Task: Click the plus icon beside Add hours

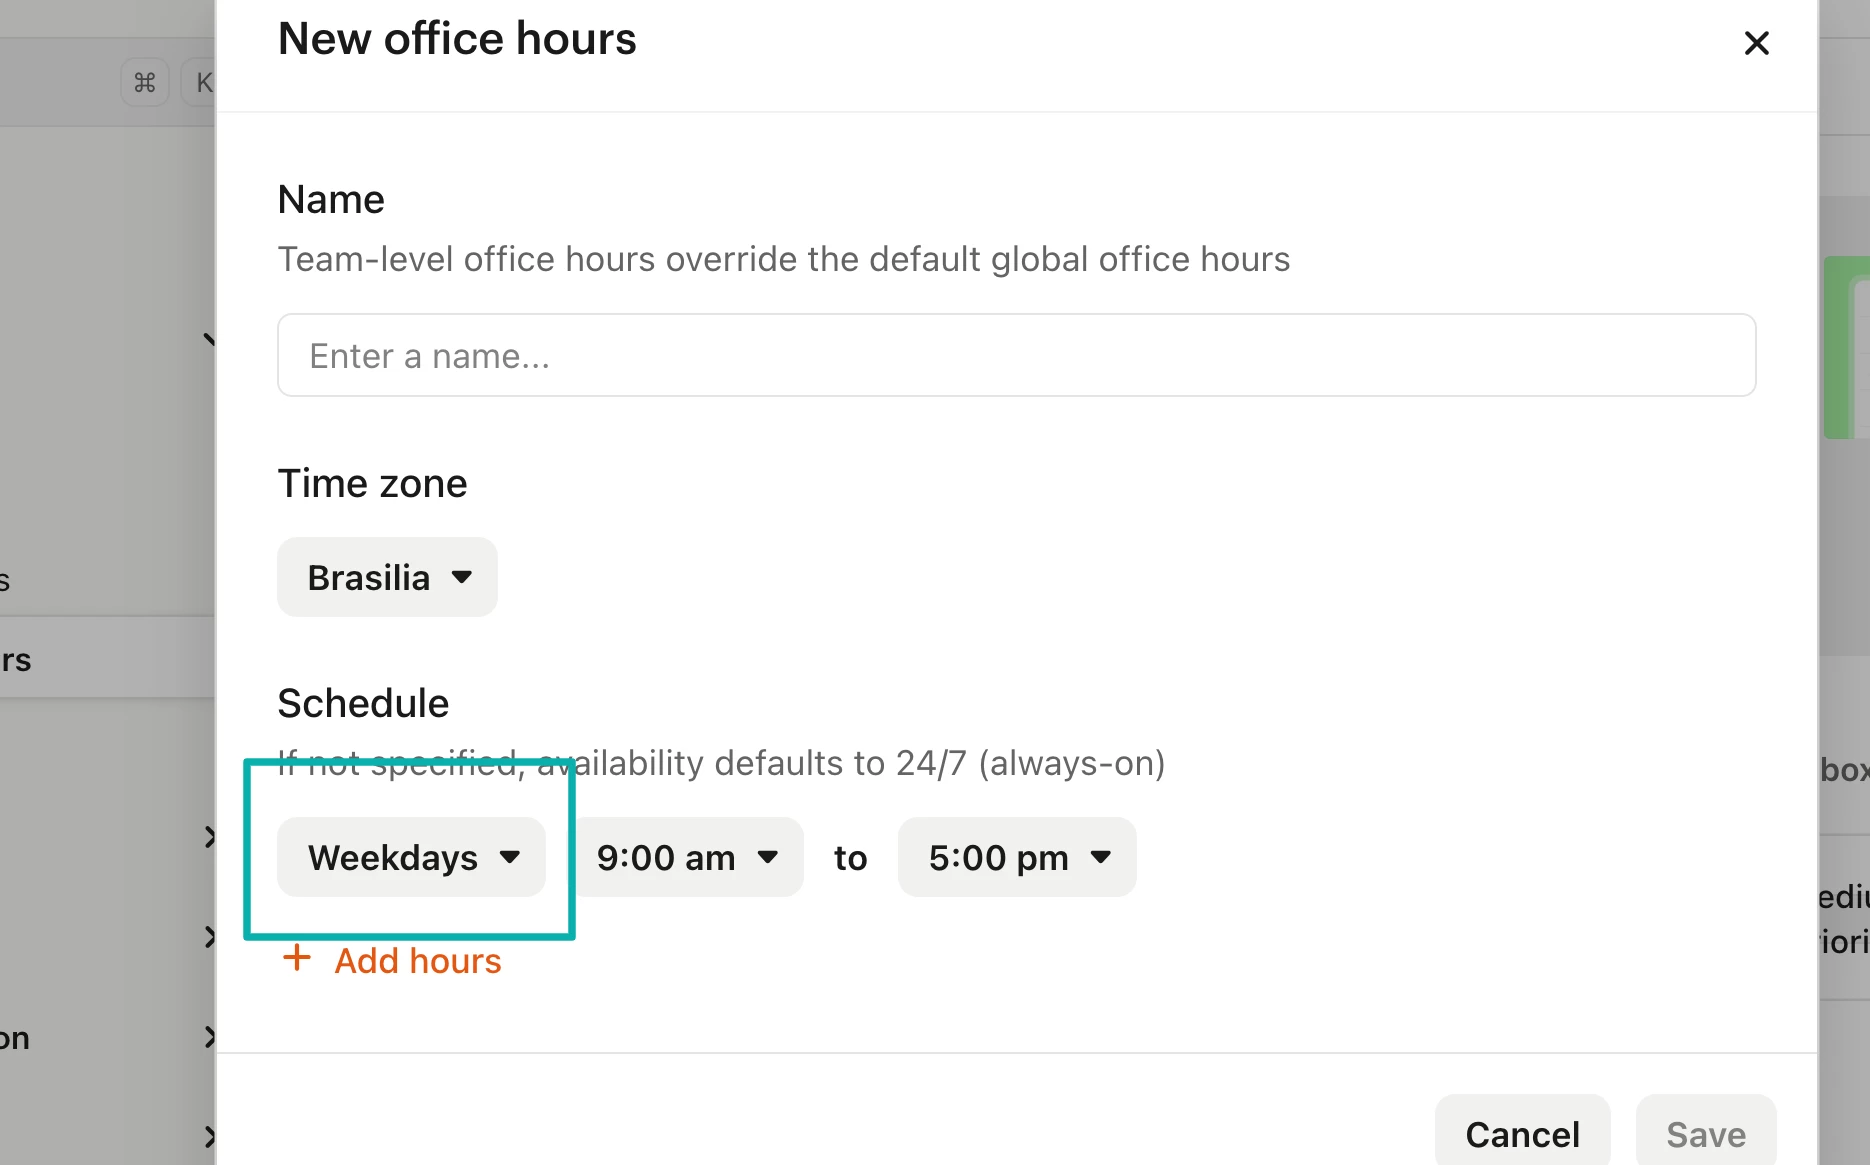Action: [x=297, y=958]
